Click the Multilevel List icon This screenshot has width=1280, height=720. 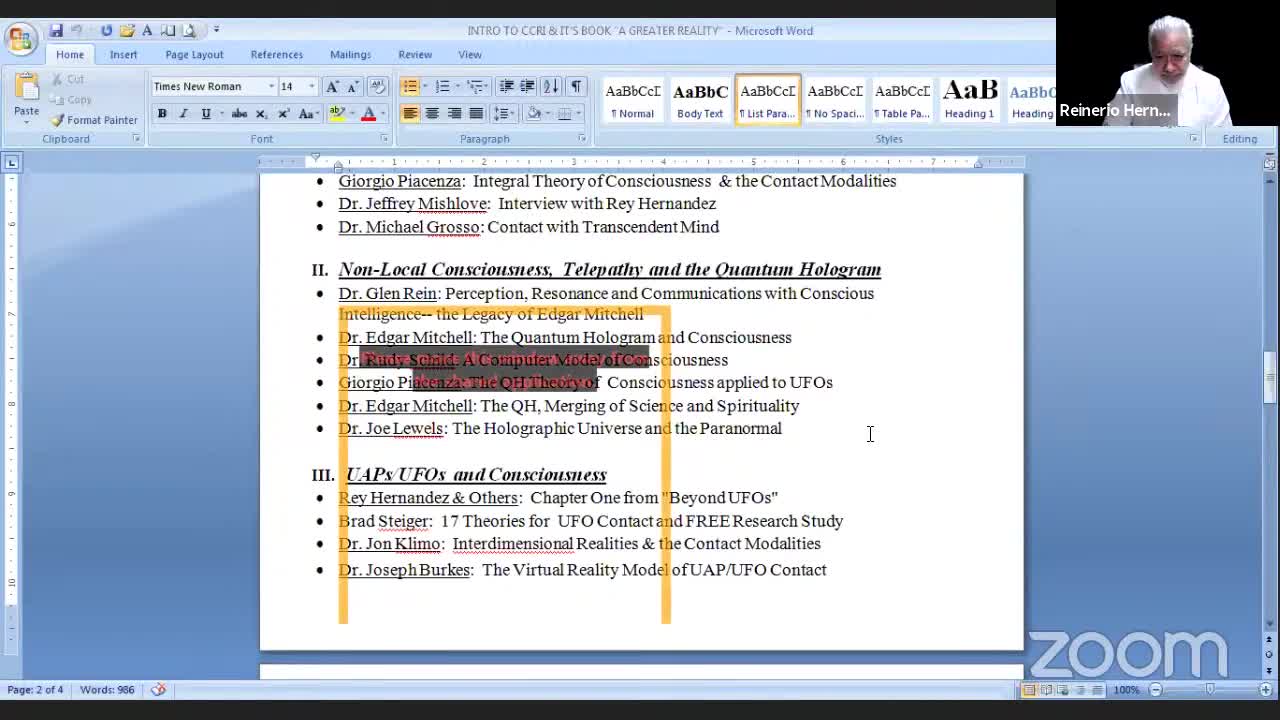[476, 87]
